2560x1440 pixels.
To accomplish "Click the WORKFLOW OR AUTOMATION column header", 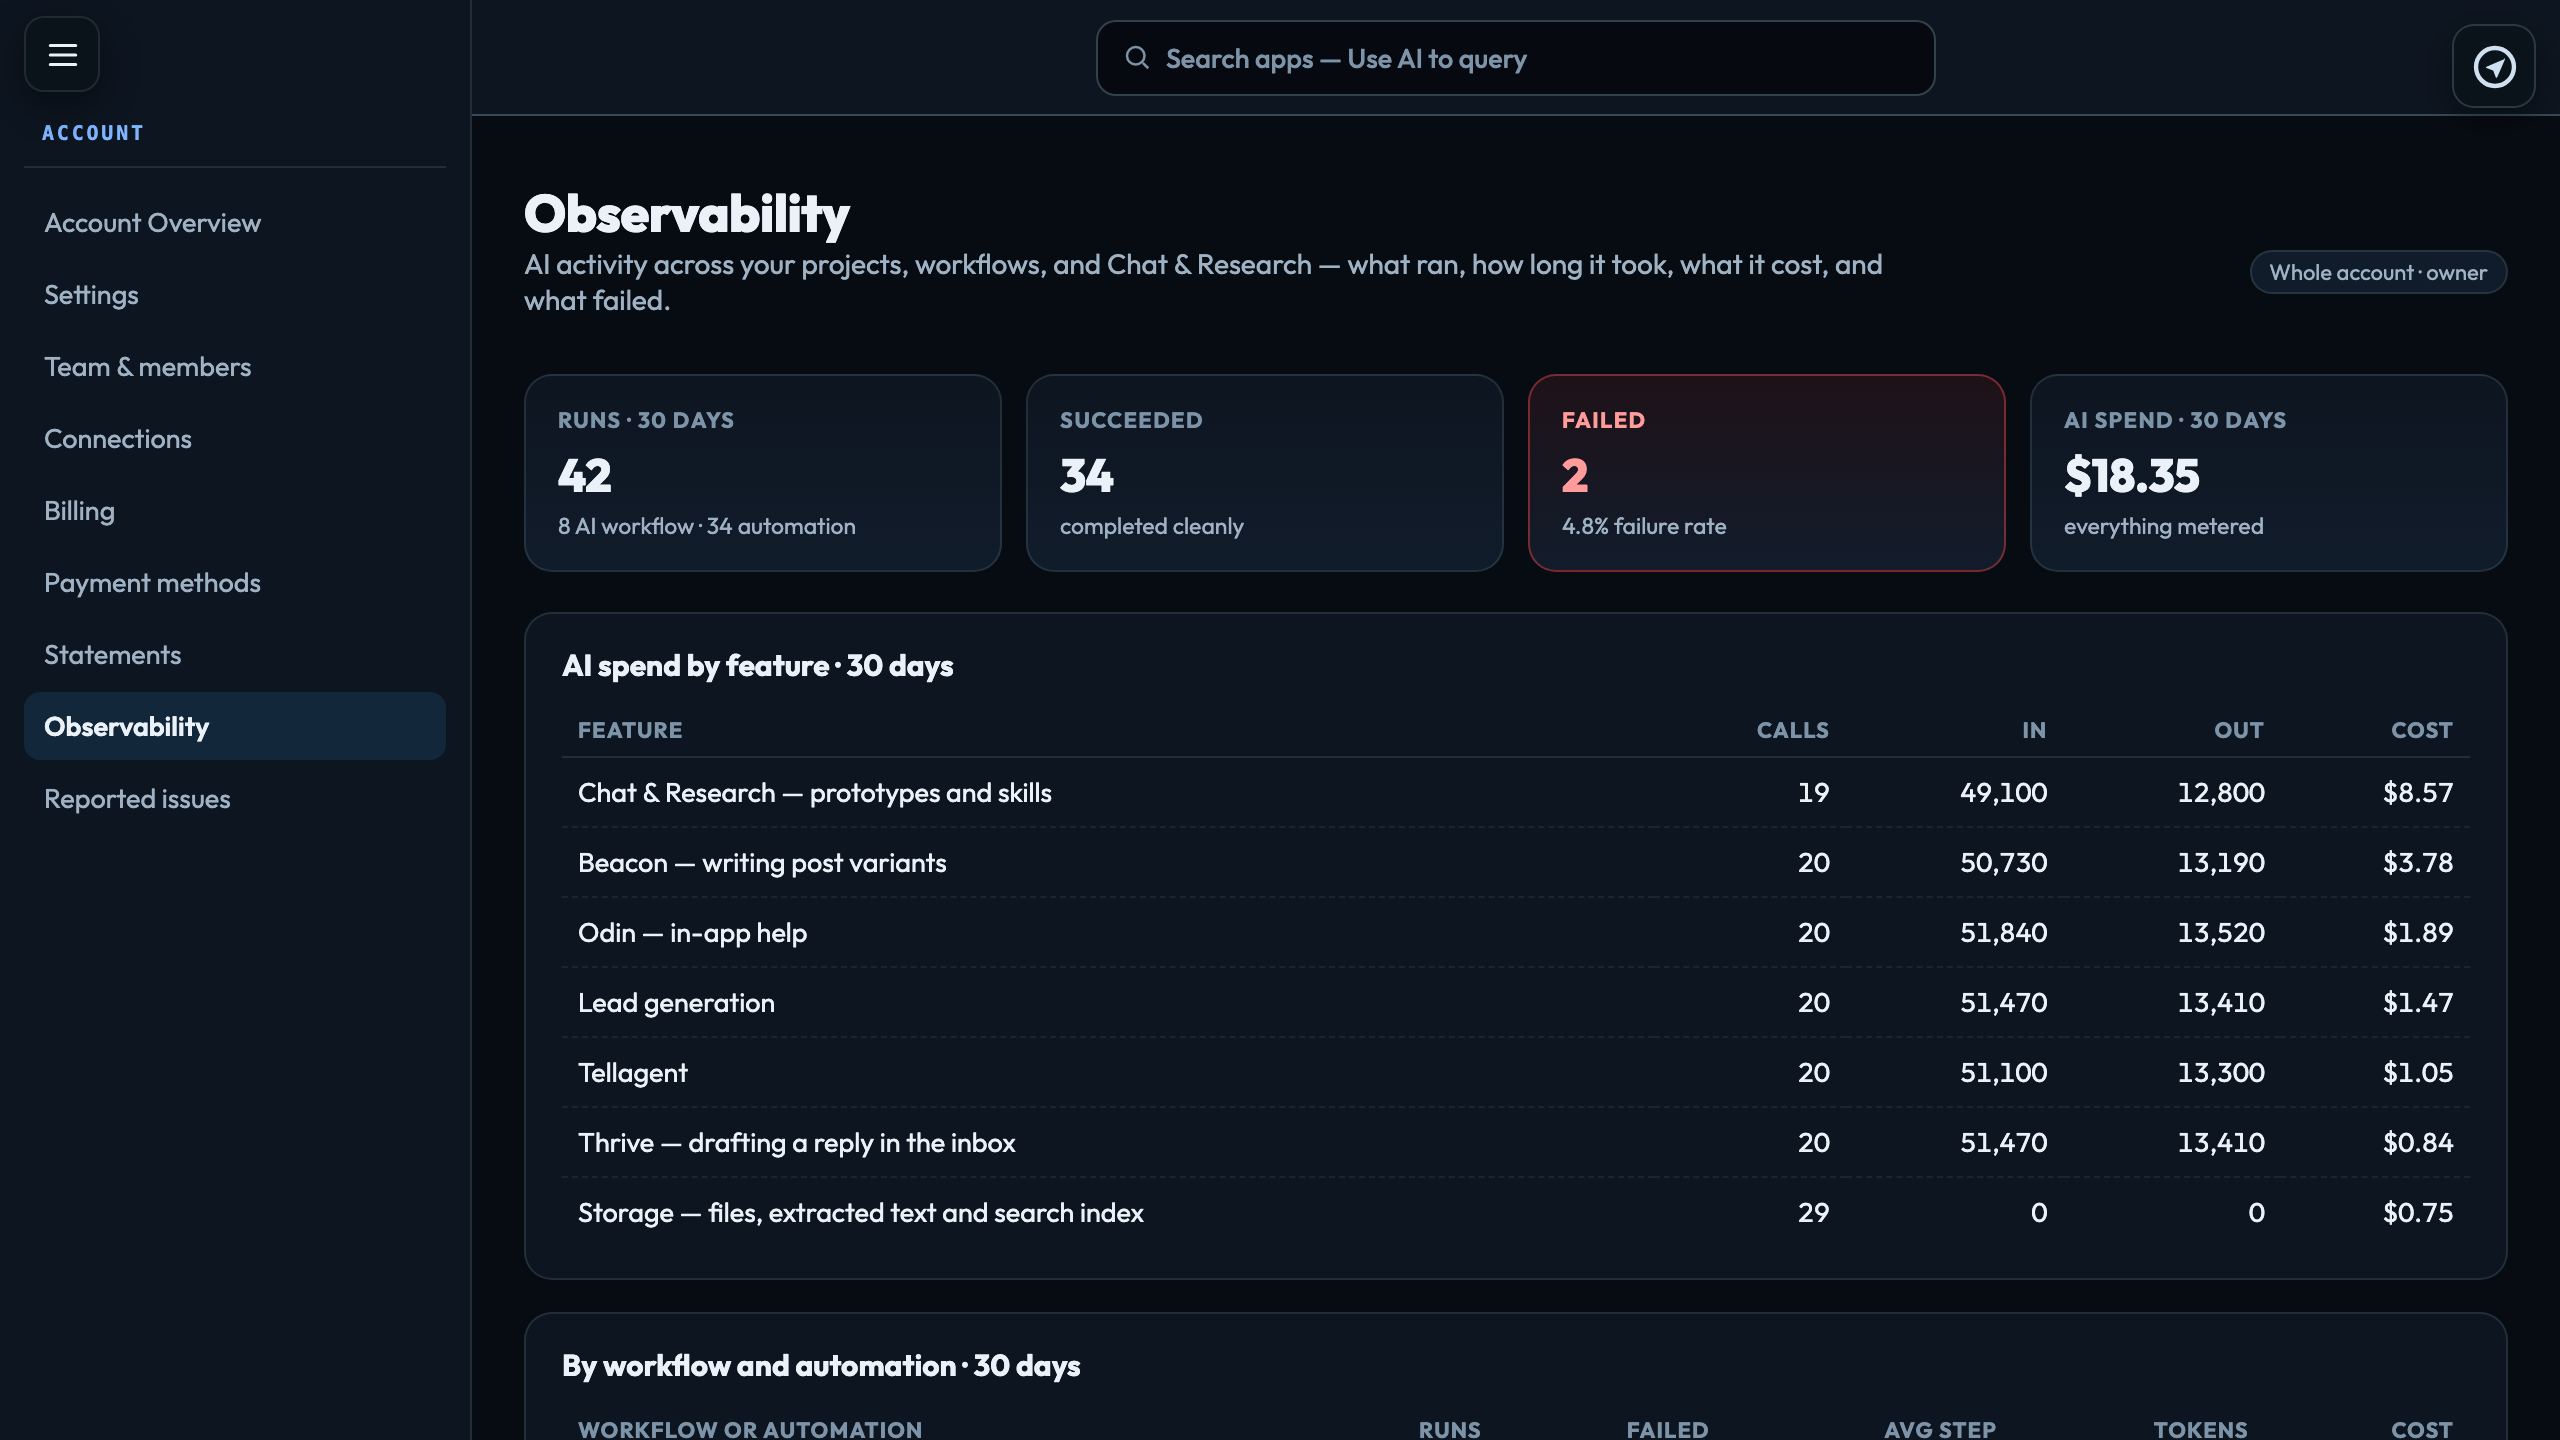I will click(750, 1429).
